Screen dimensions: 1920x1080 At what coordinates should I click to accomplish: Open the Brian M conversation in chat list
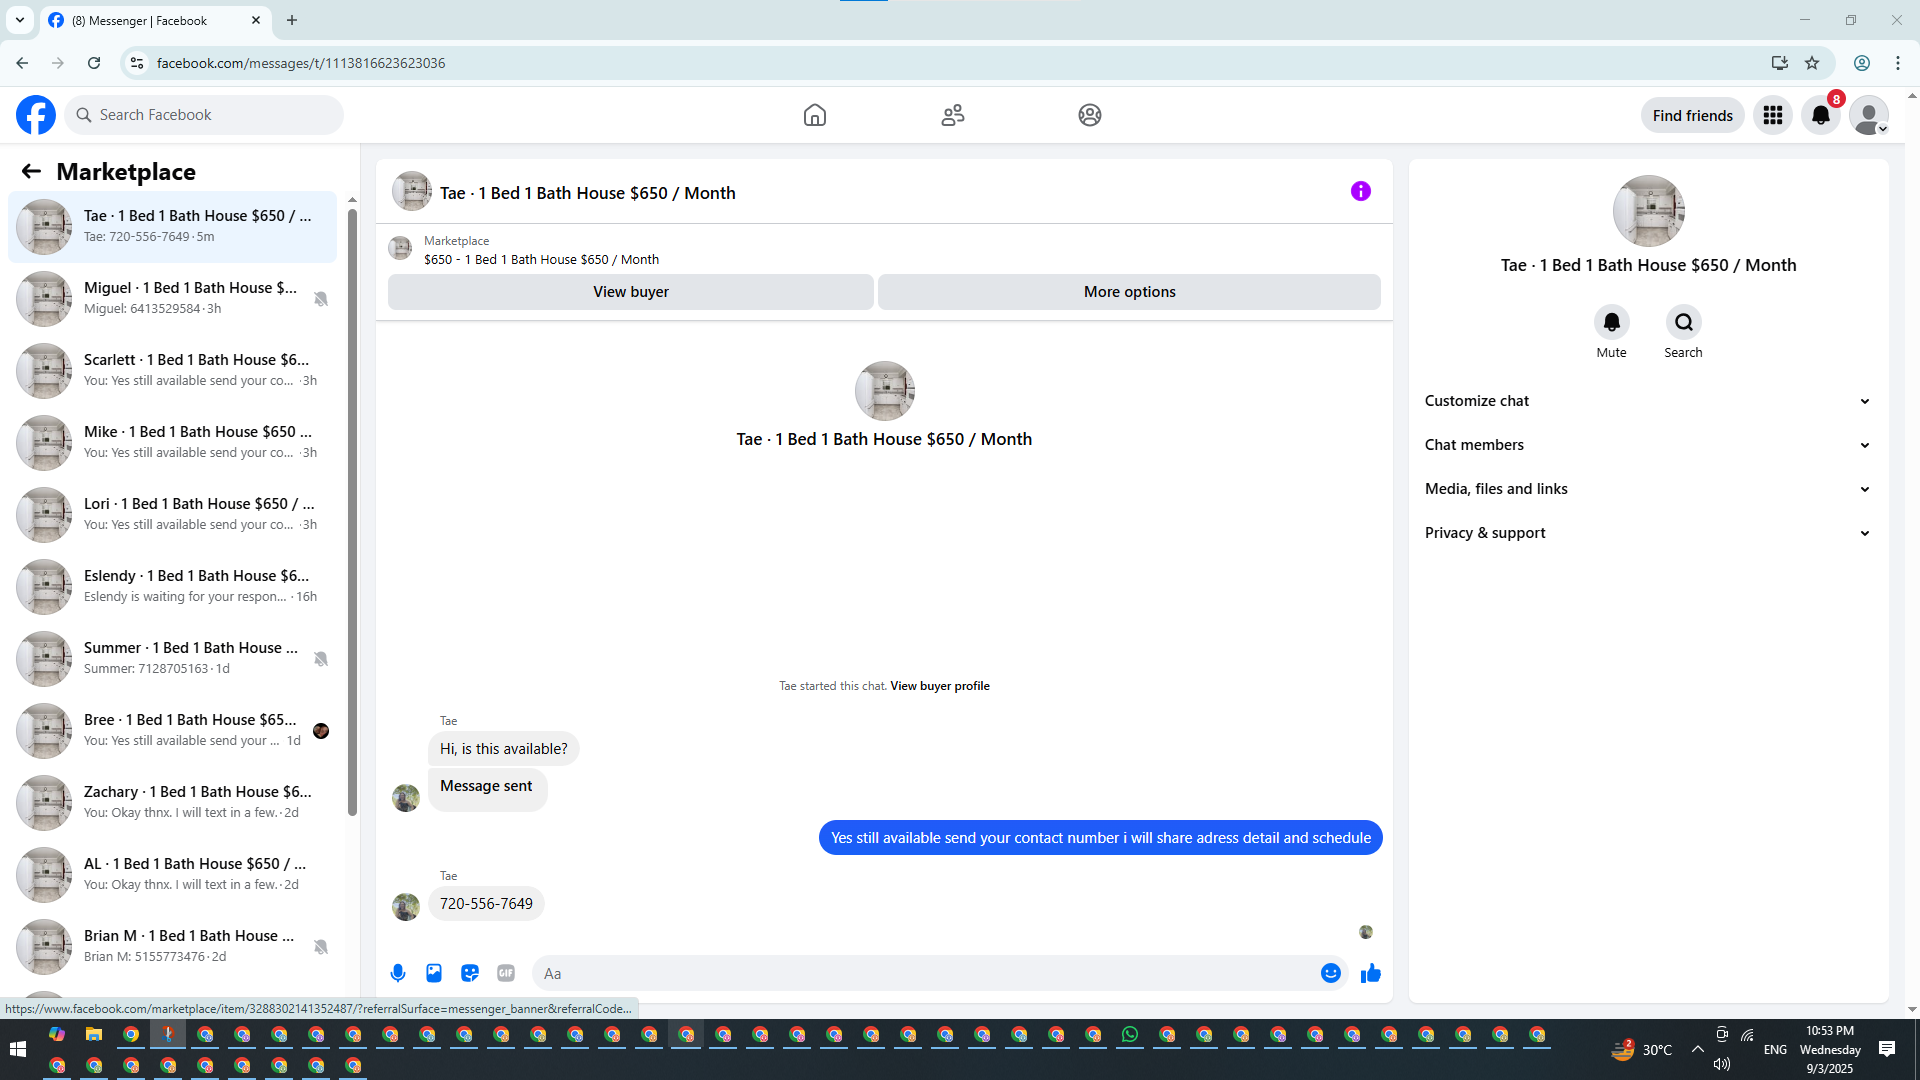point(172,947)
